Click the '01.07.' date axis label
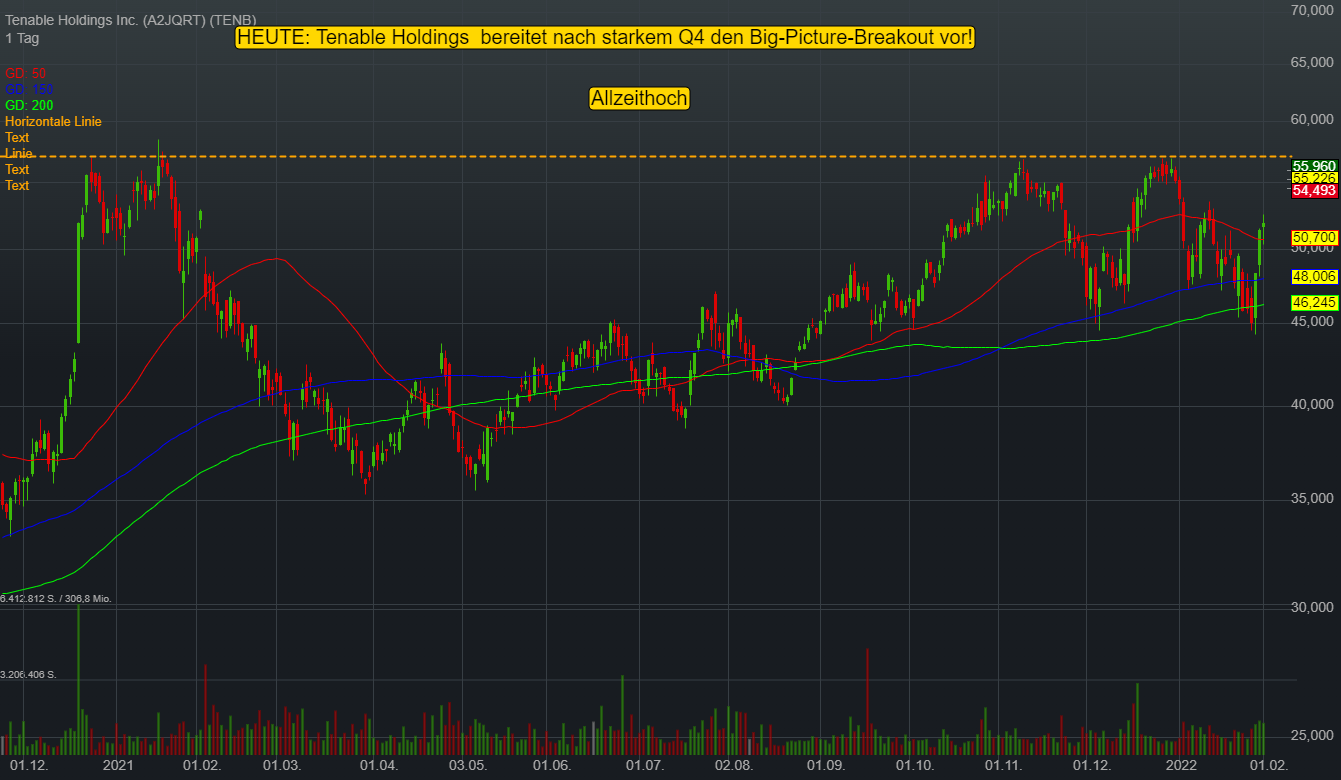The width and height of the screenshot is (1341, 780). [645, 766]
